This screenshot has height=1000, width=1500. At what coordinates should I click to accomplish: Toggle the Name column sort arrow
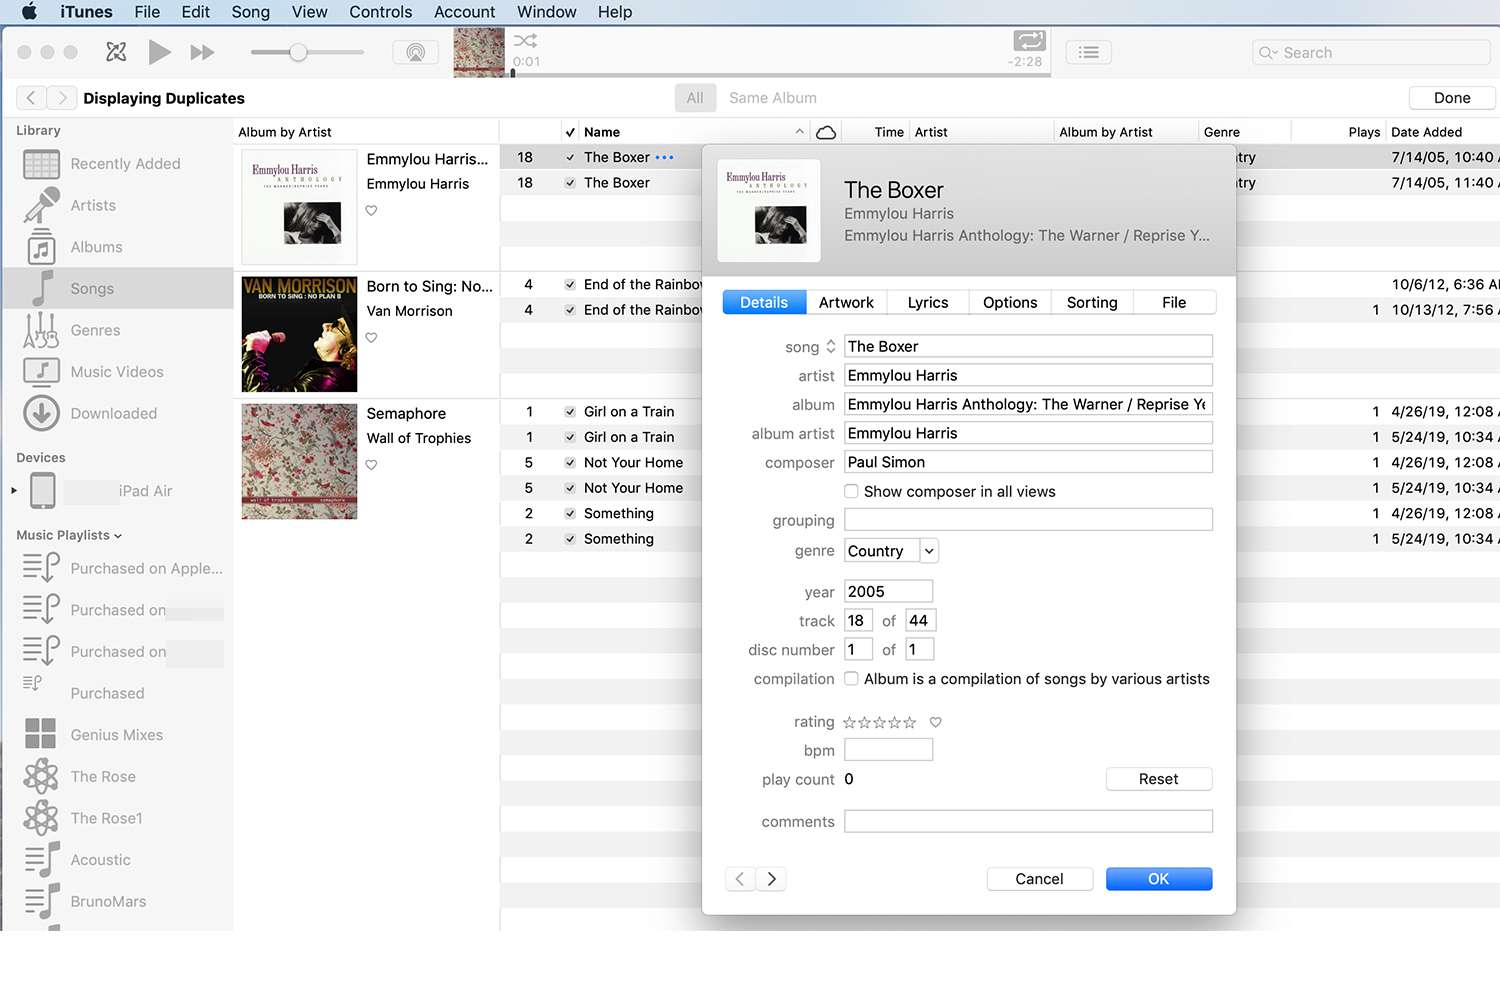(x=799, y=132)
